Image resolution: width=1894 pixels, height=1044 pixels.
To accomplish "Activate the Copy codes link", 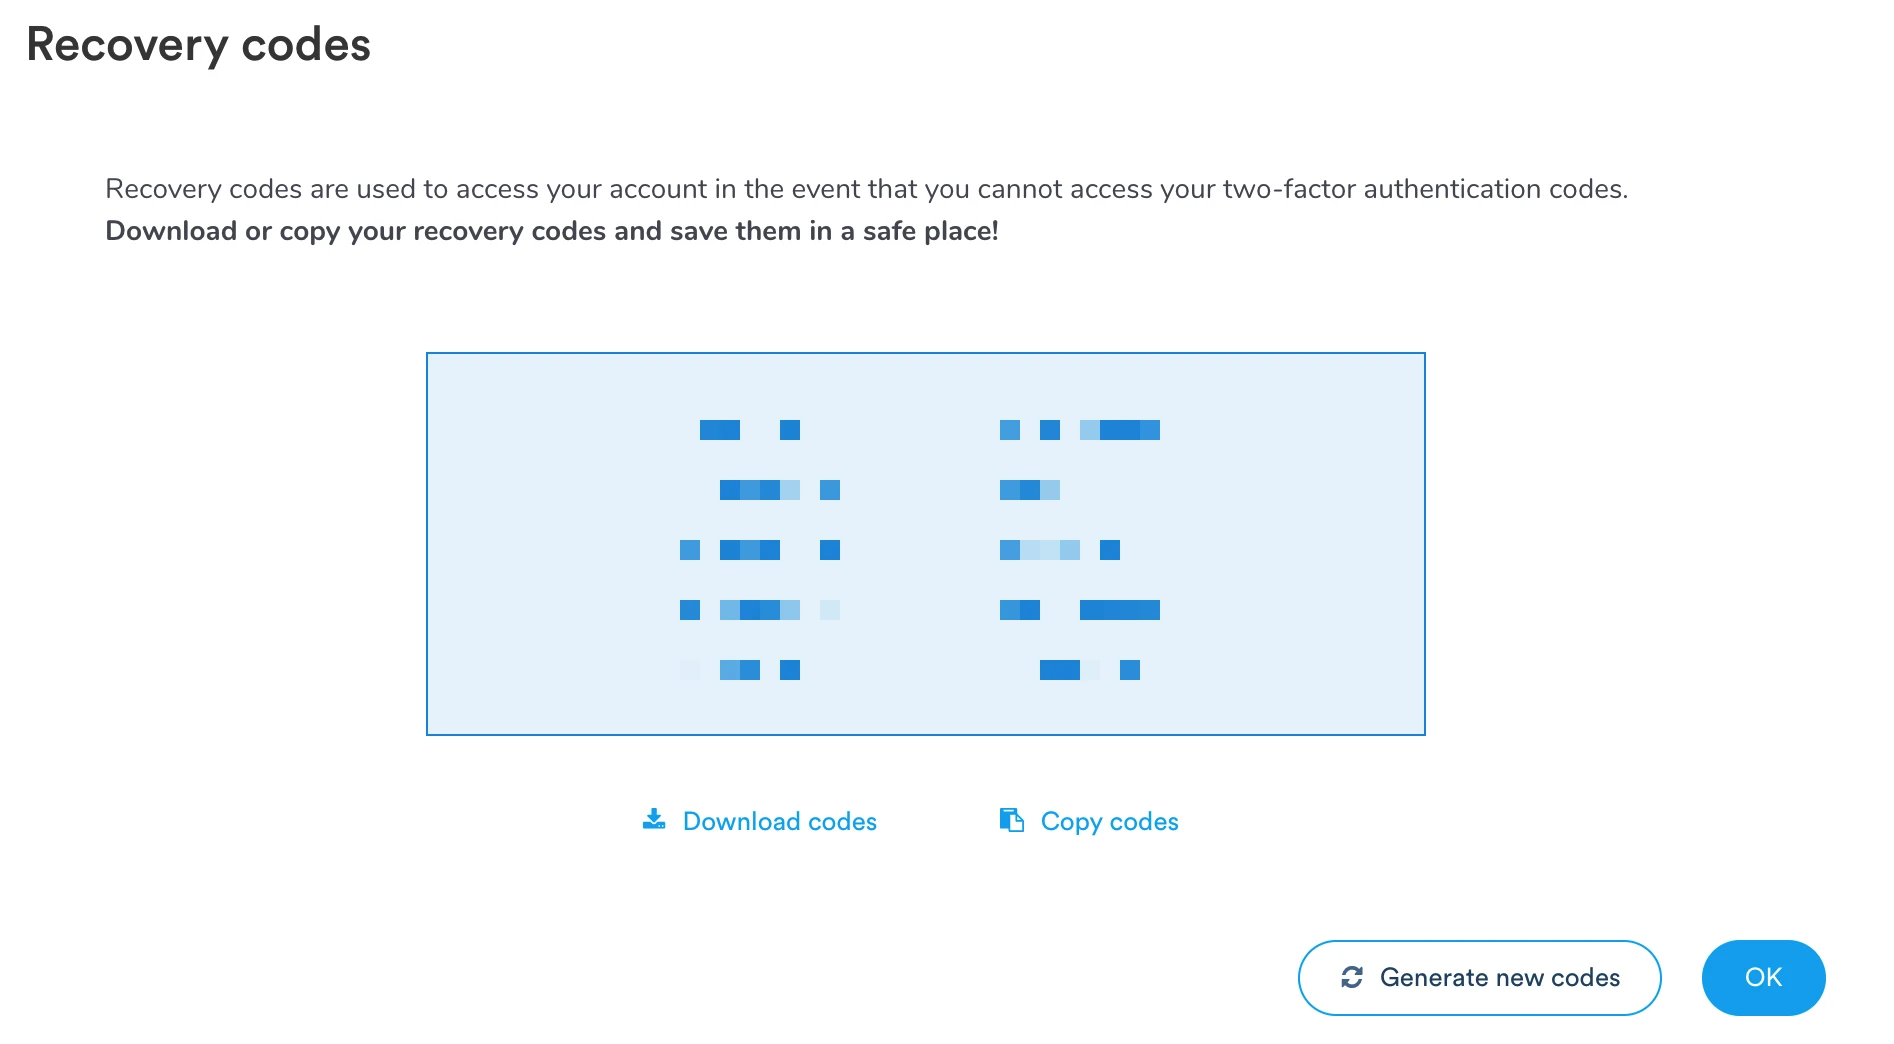I will pos(1110,821).
